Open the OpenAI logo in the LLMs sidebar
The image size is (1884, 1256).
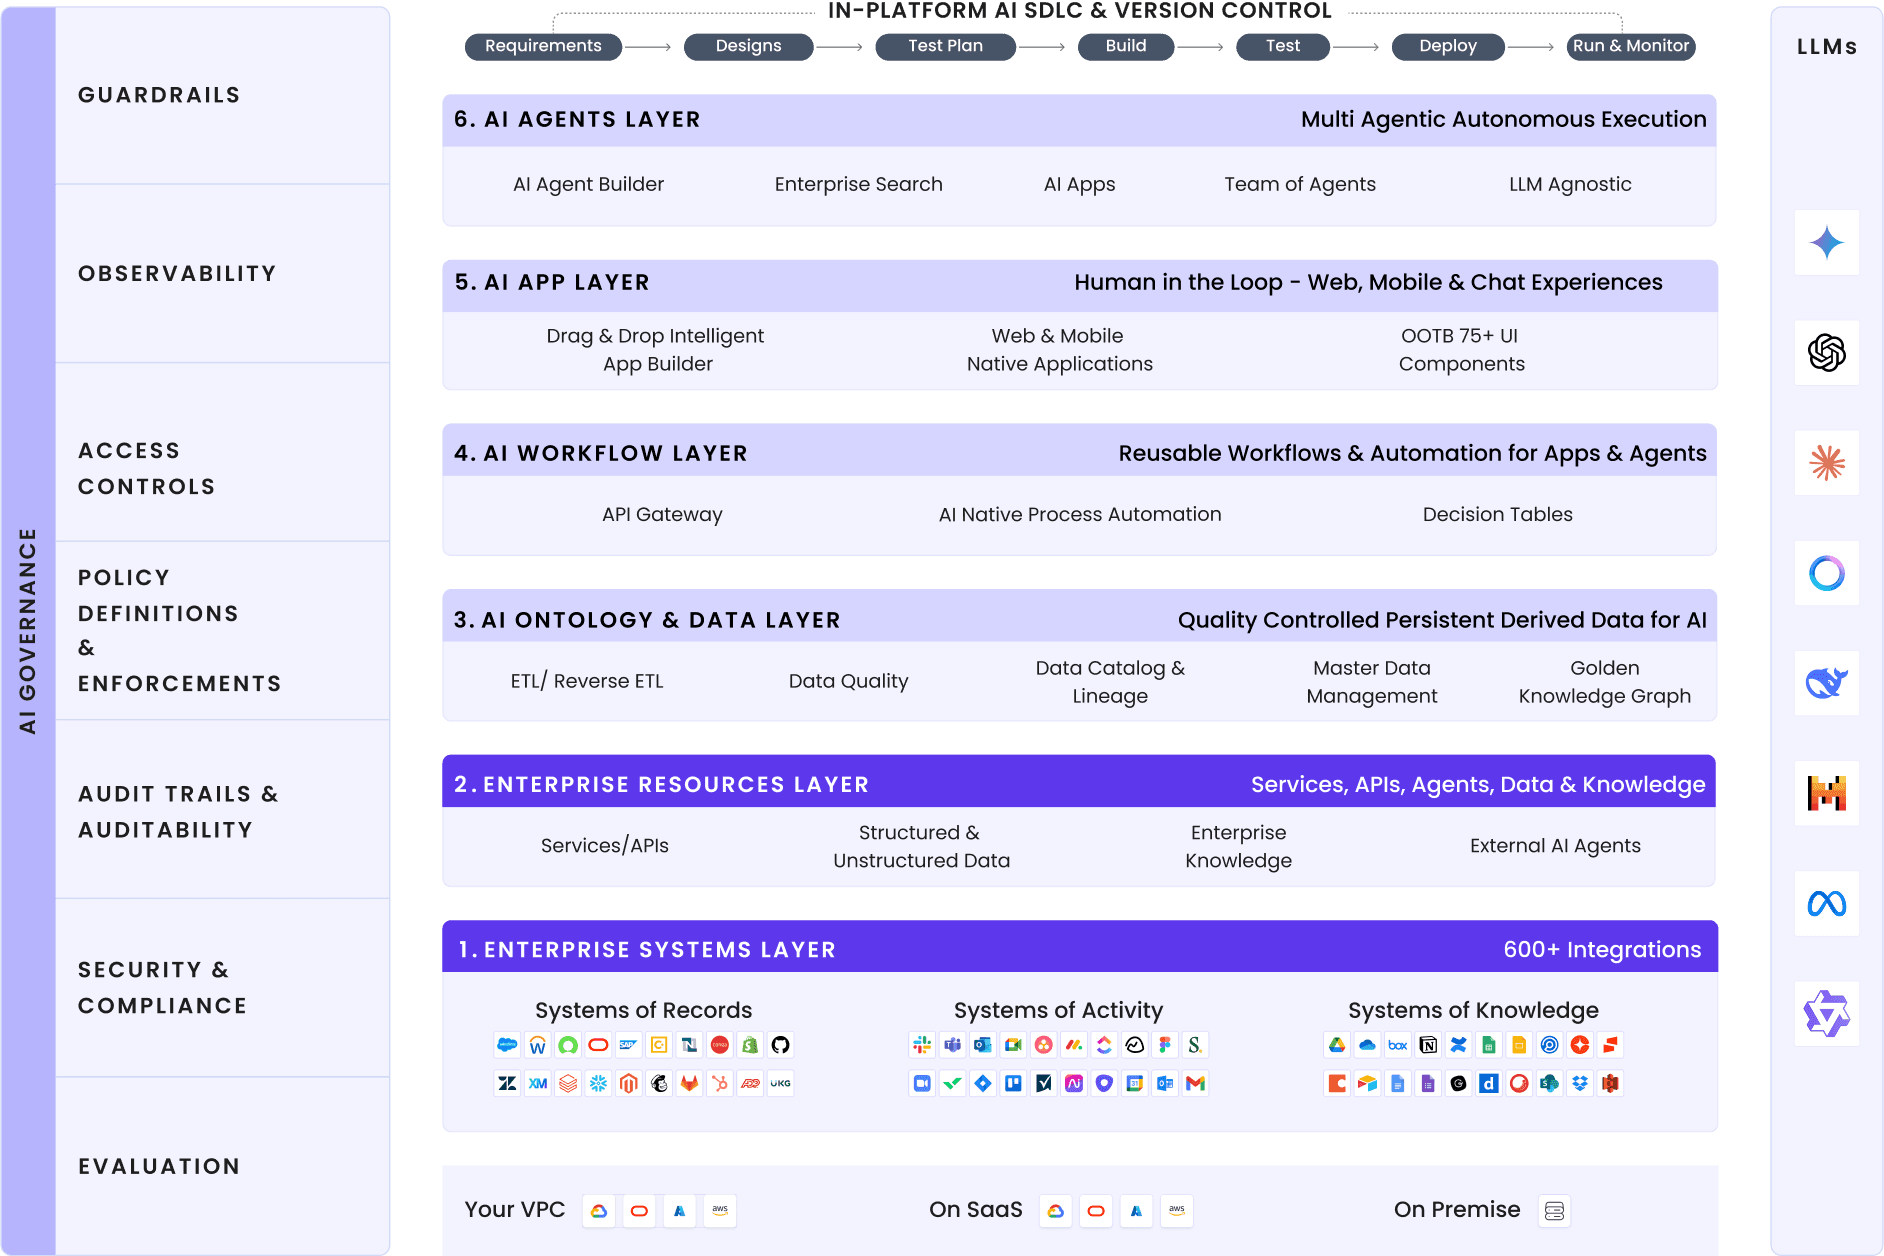coord(1827,354)
